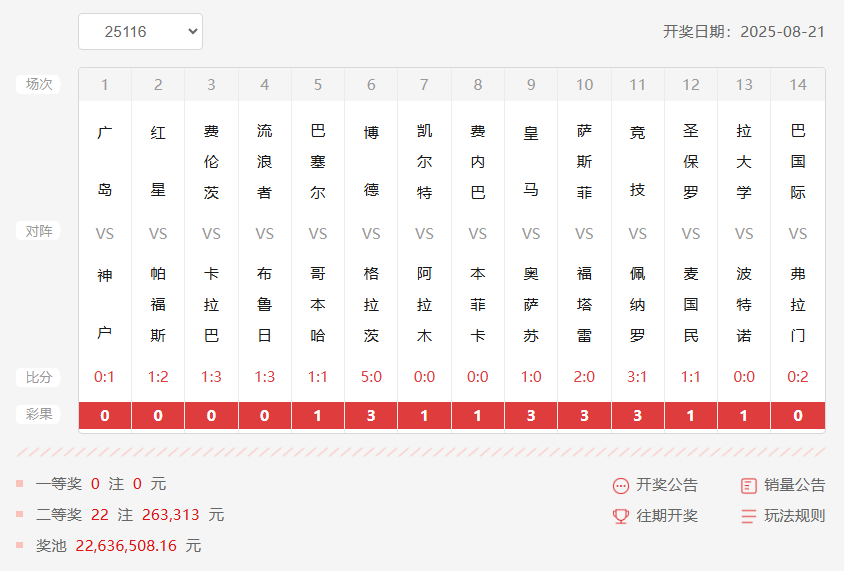Click the 比分 row label
The width and height of the screenshot is (844, 571).
click(39, 377)
